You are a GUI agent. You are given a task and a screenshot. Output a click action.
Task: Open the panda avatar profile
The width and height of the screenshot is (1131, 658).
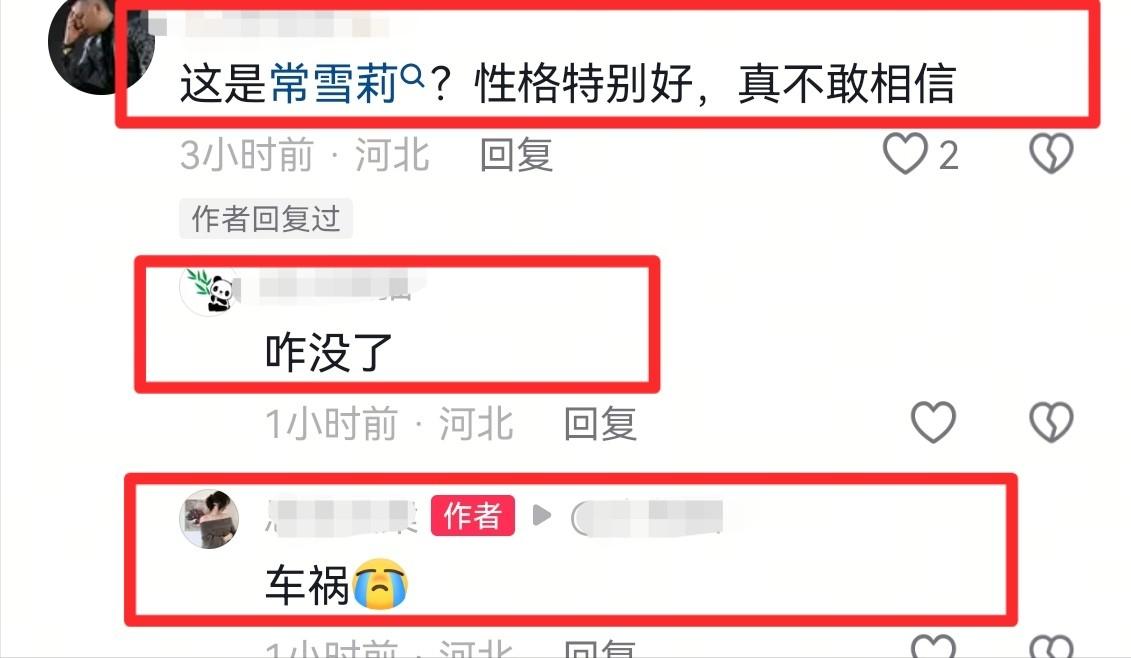pos(209,289)
